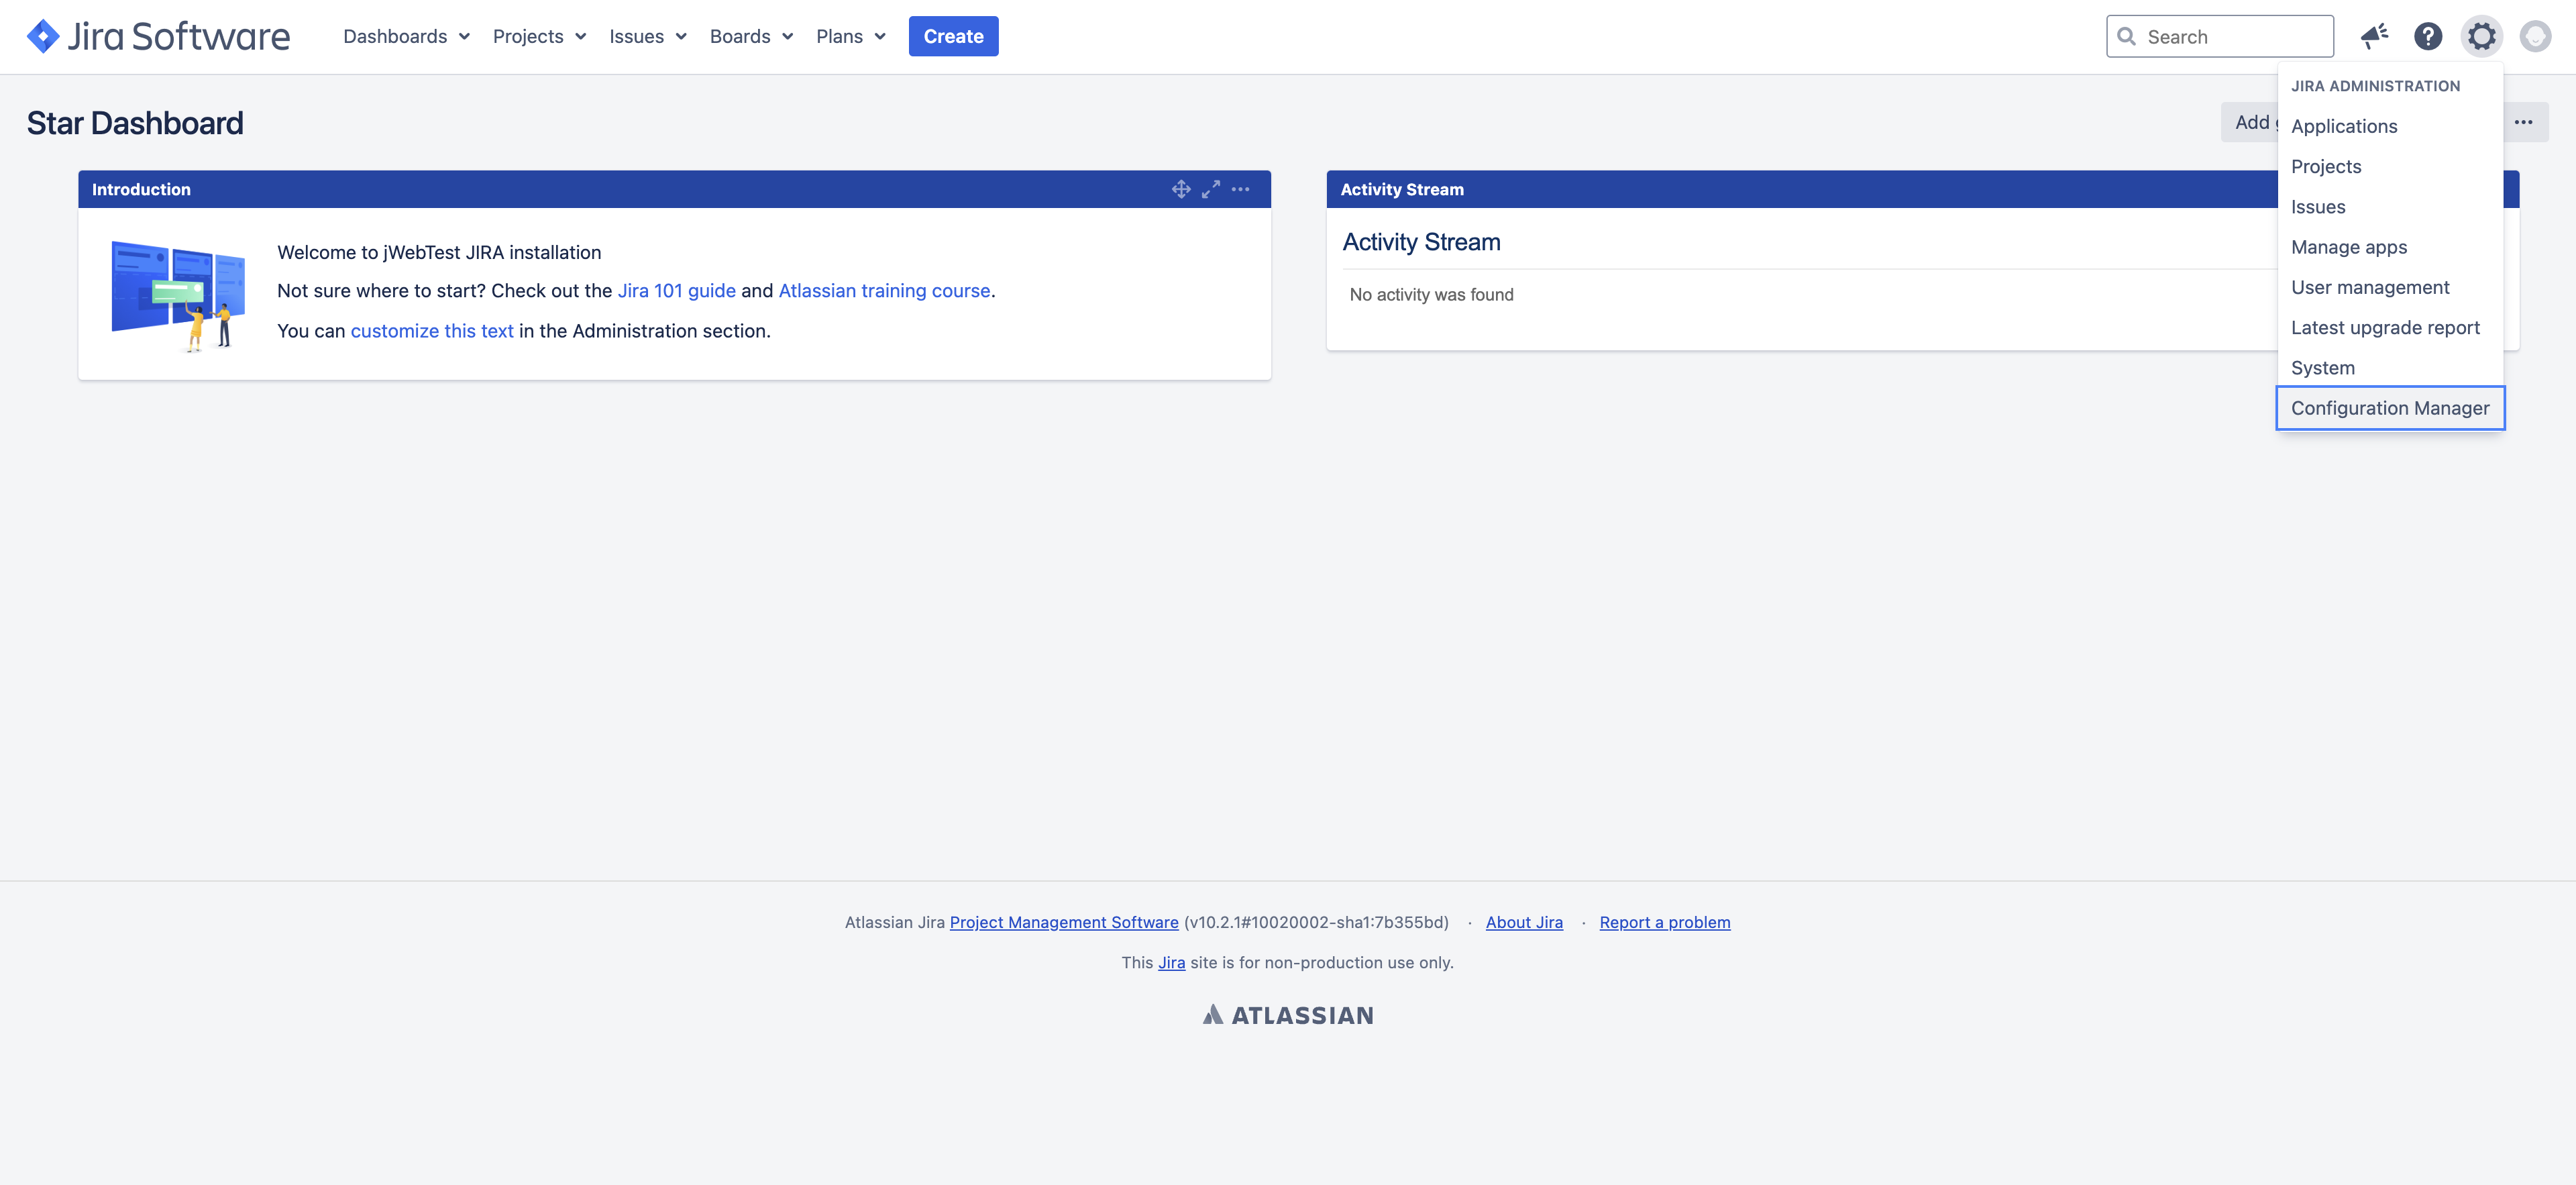Select Latest upgrade report menu item
The width and height of the screenshot is (2576, 1185).
2390,327
